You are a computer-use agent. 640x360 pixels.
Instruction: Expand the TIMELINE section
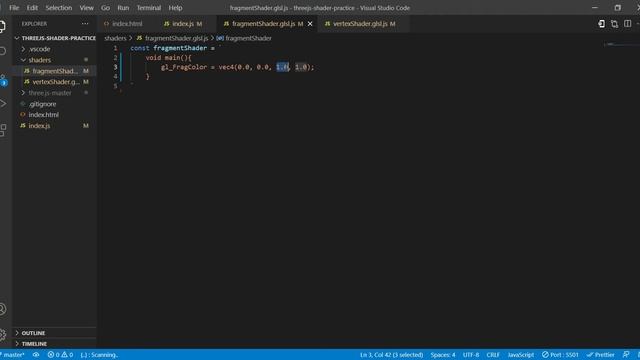click(x=55, y=344)
